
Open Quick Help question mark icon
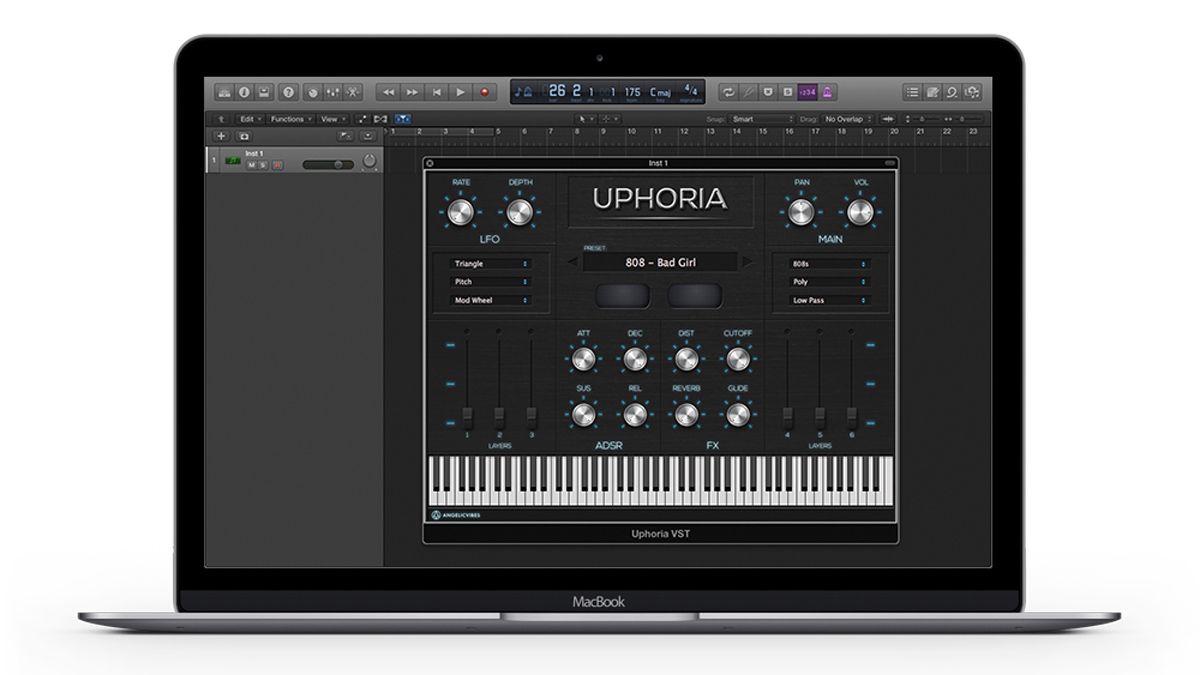(x=288, y=92)
